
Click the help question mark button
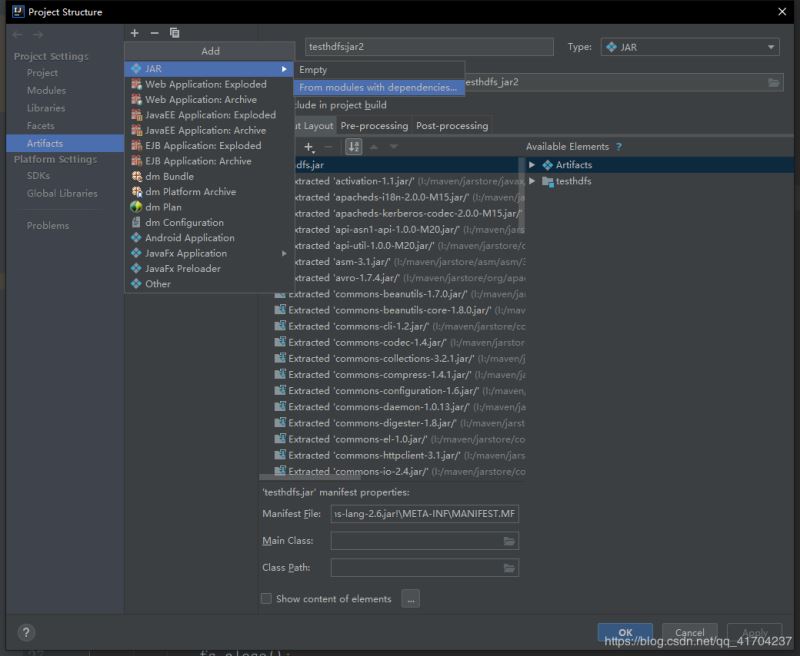26,632
